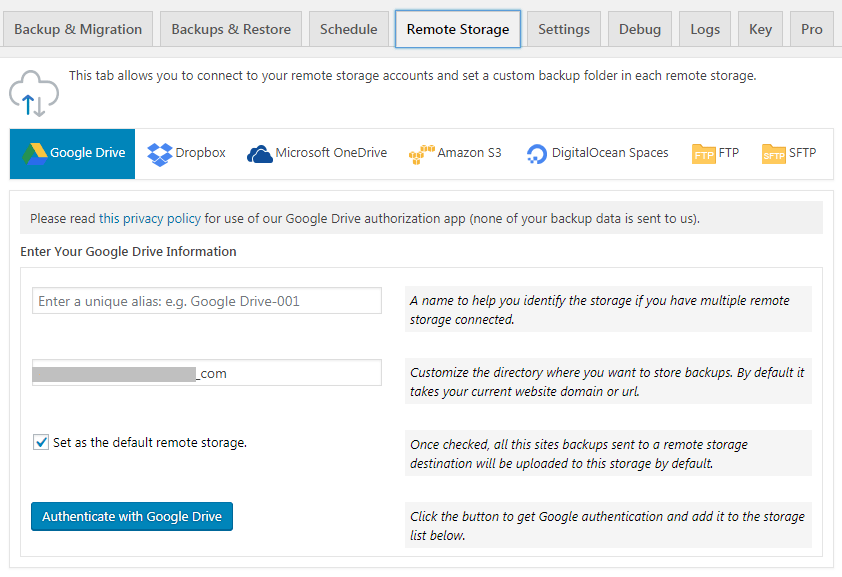Click help text about Google authentication button

608,525
